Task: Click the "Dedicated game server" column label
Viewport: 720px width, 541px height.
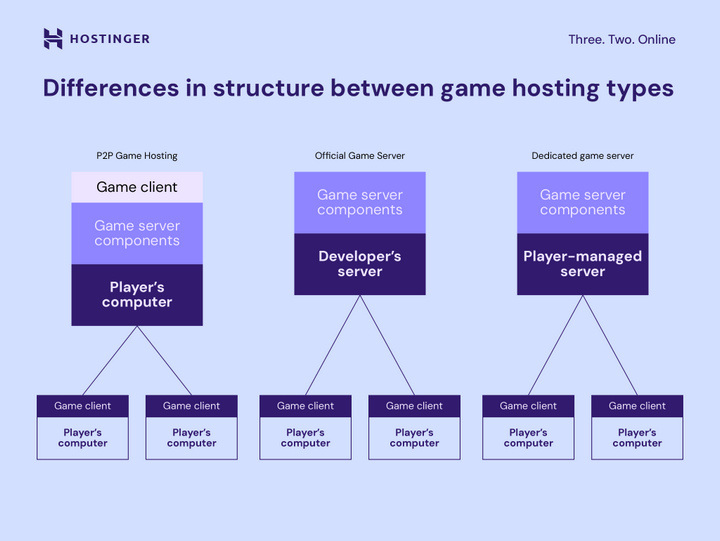Action: [582, 156]
